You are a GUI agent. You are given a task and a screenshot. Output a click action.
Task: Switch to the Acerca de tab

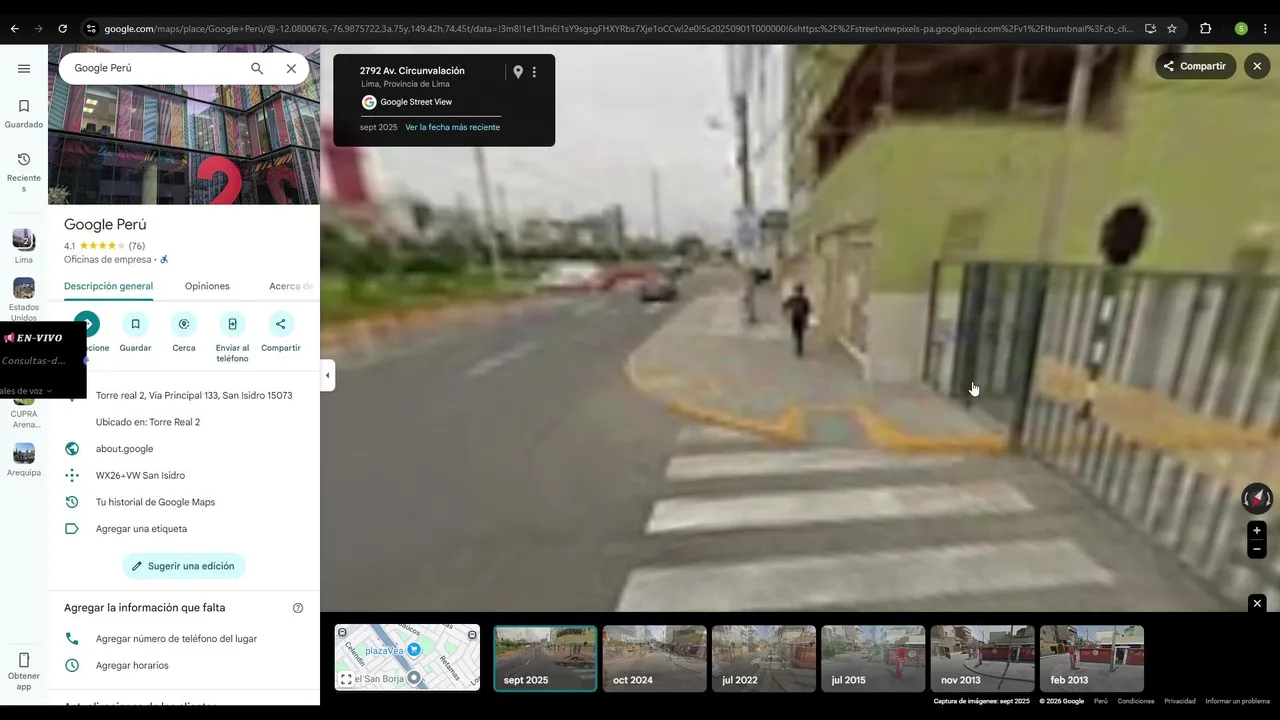[291, 286]
